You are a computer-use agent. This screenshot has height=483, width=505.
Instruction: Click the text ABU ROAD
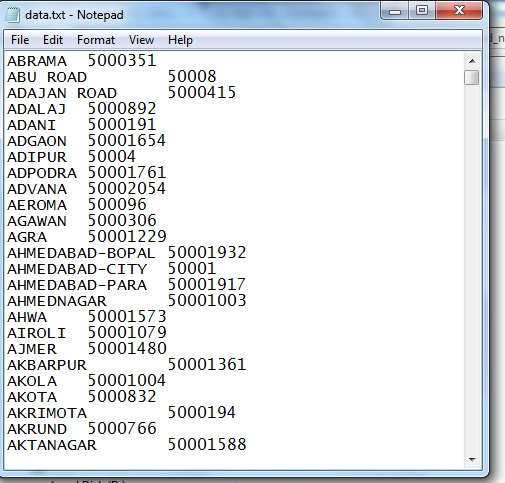click(47, 77)
